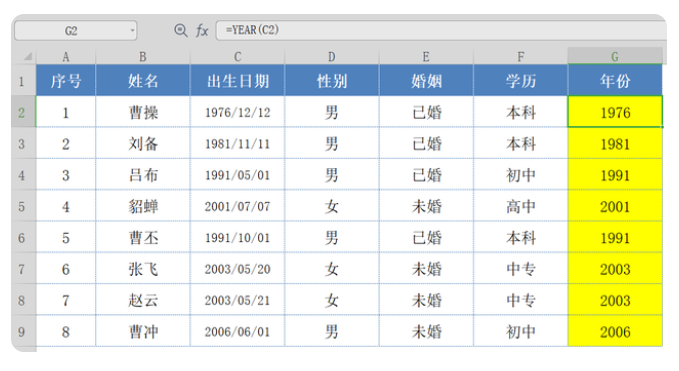Select column E header
Image resolution: width=679 pixels, height=371 pixels.
(x=426, y=57)
